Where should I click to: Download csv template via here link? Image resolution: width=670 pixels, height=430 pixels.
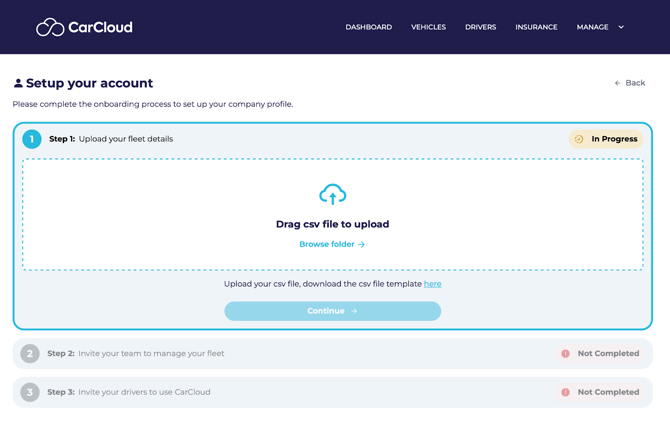(x=432, y=284)
